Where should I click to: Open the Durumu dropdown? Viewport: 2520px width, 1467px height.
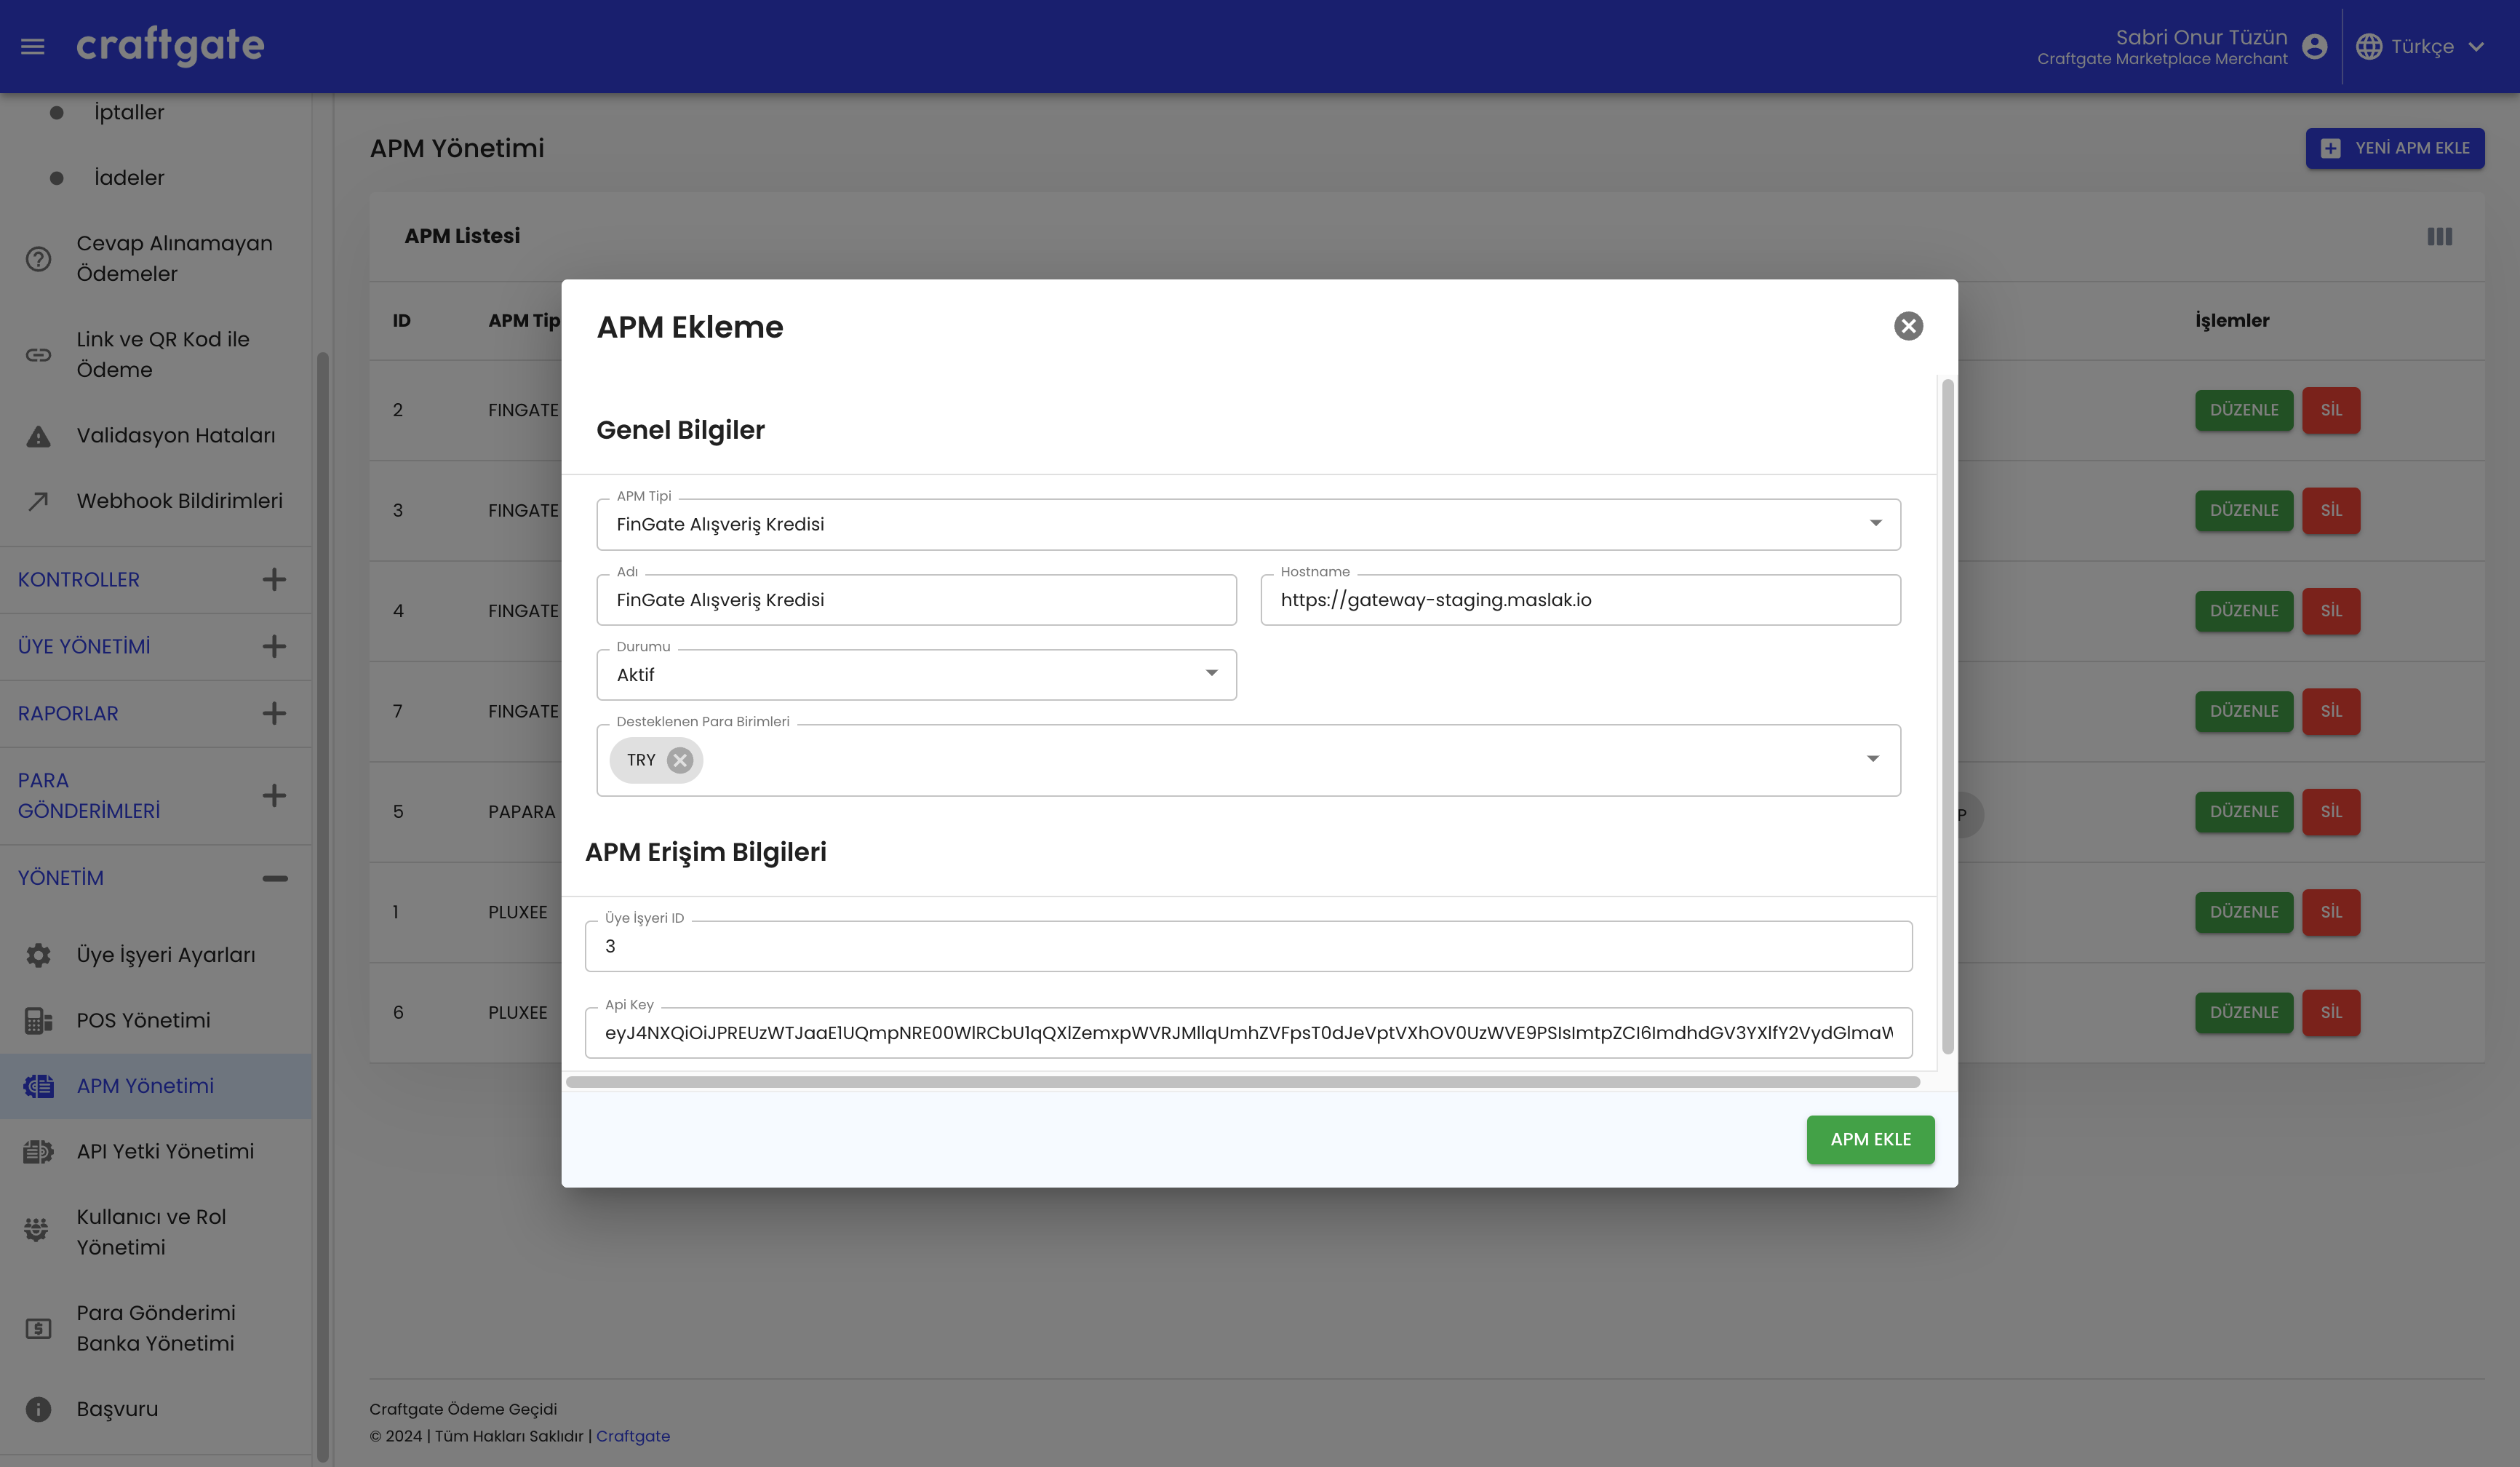pos(916,674)
